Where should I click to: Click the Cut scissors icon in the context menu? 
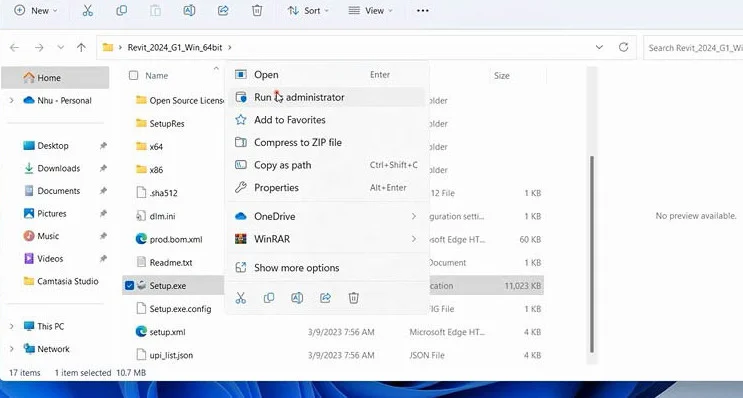click(241, 298)
